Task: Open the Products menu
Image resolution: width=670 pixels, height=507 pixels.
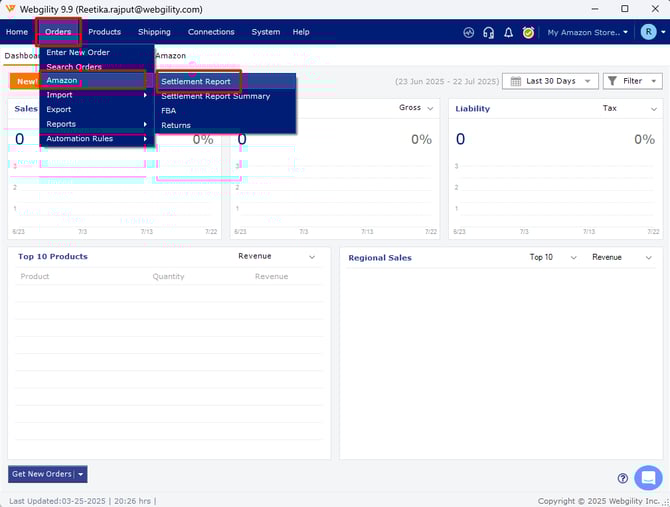Action: [x=104, y=32]
